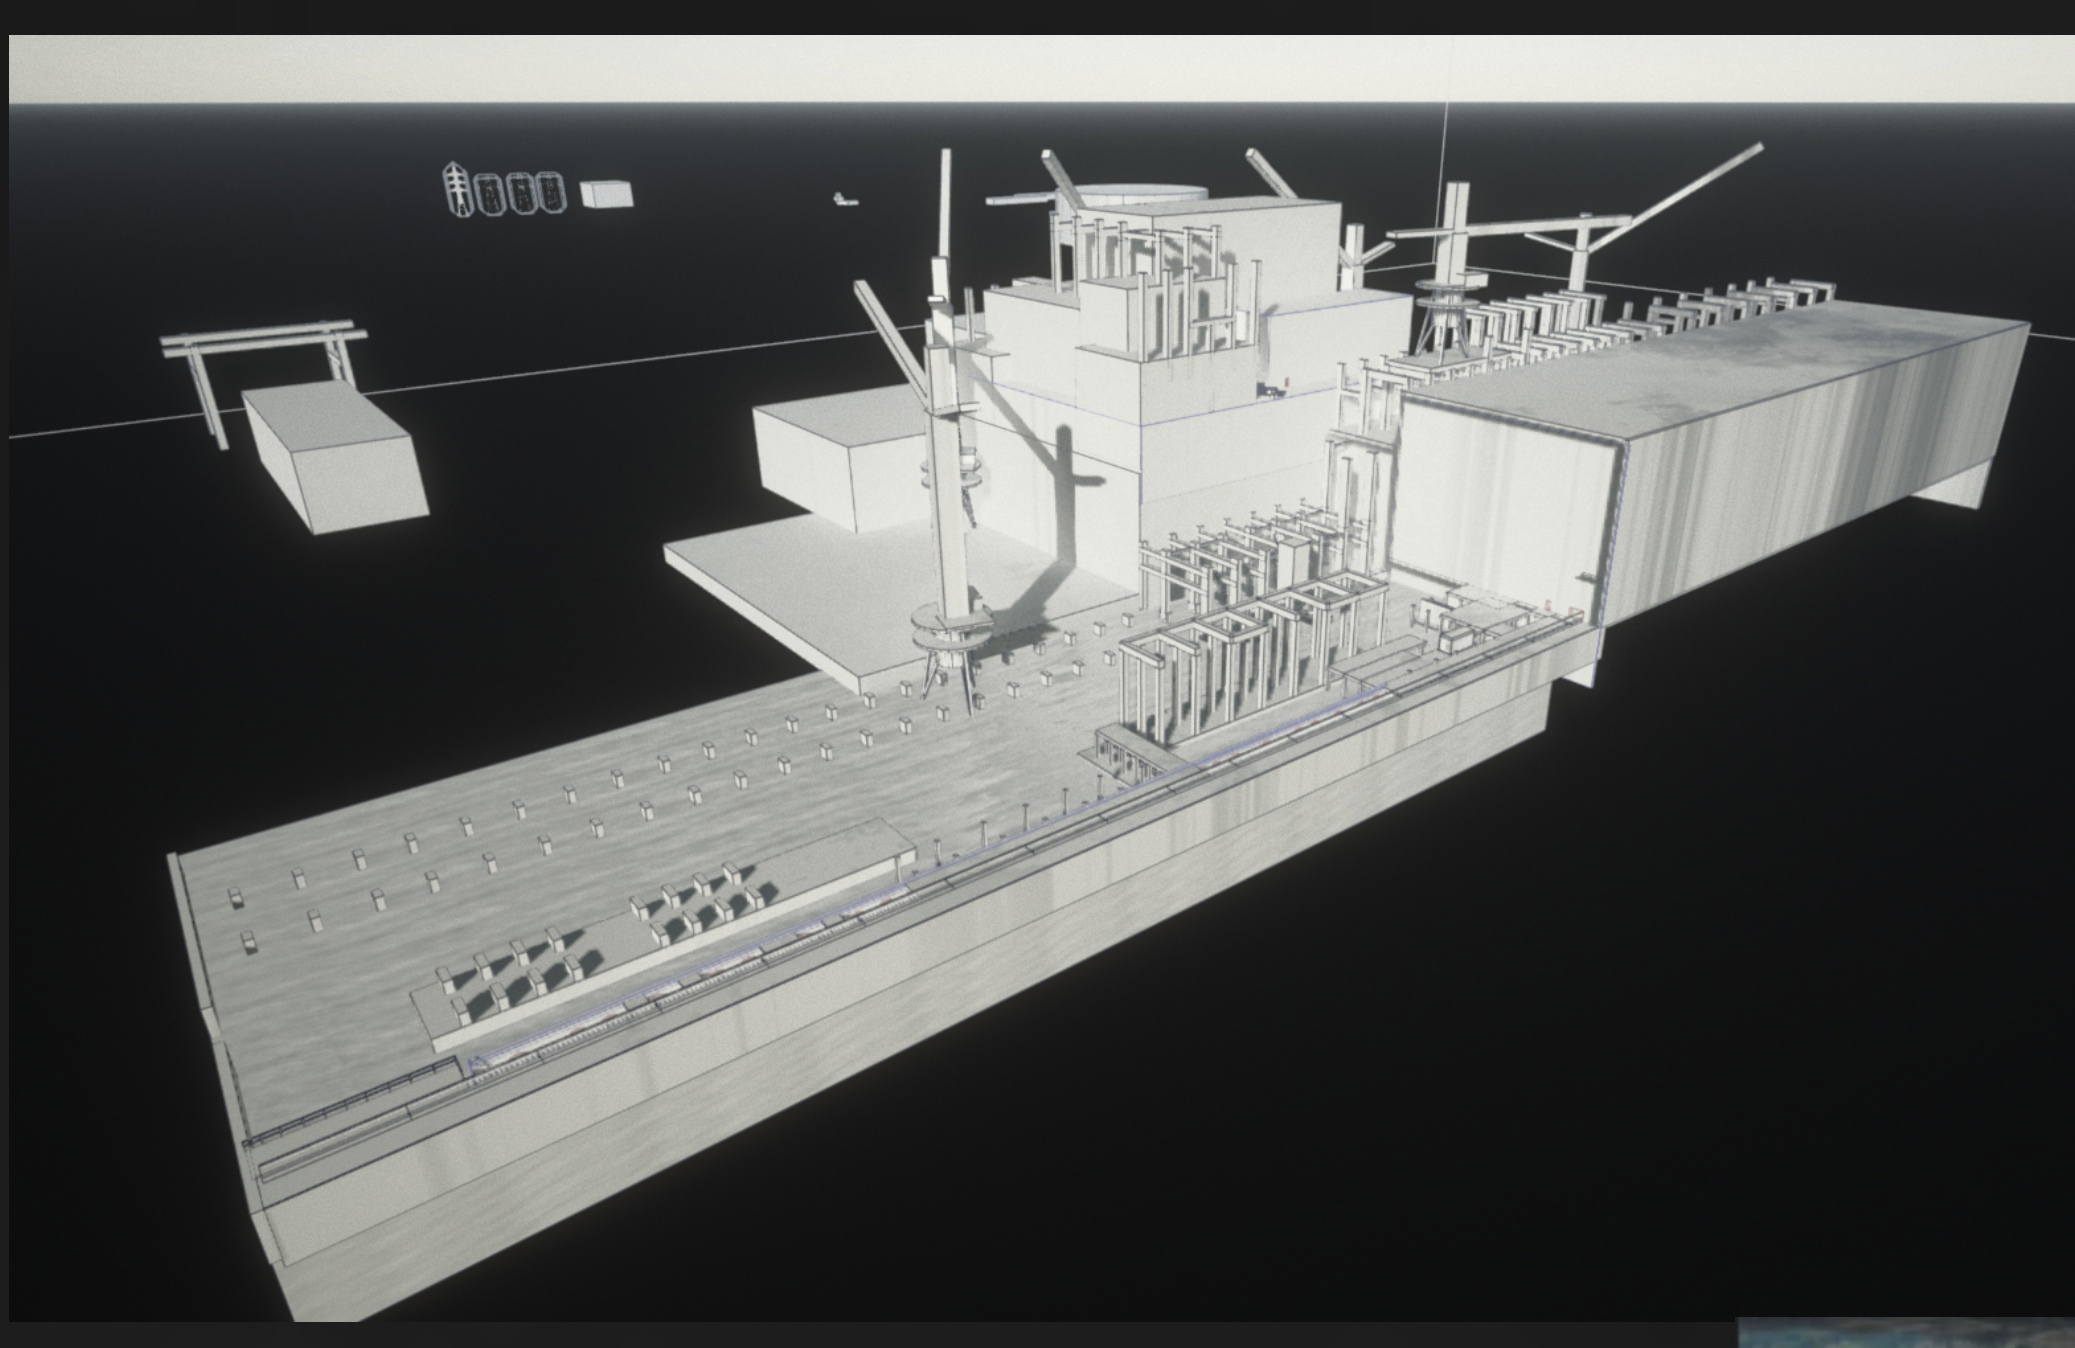
Task: Select the image thumbnail in the bottom-right corner
Action: tap(1905, 1333)
